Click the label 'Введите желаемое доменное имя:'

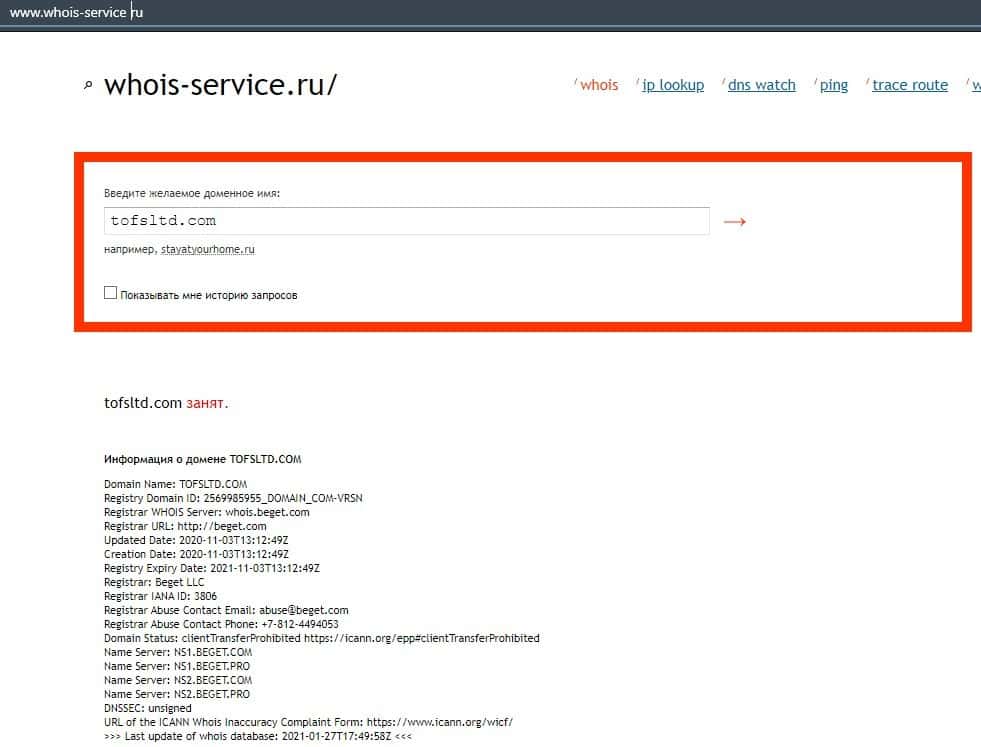coord(192,193)
